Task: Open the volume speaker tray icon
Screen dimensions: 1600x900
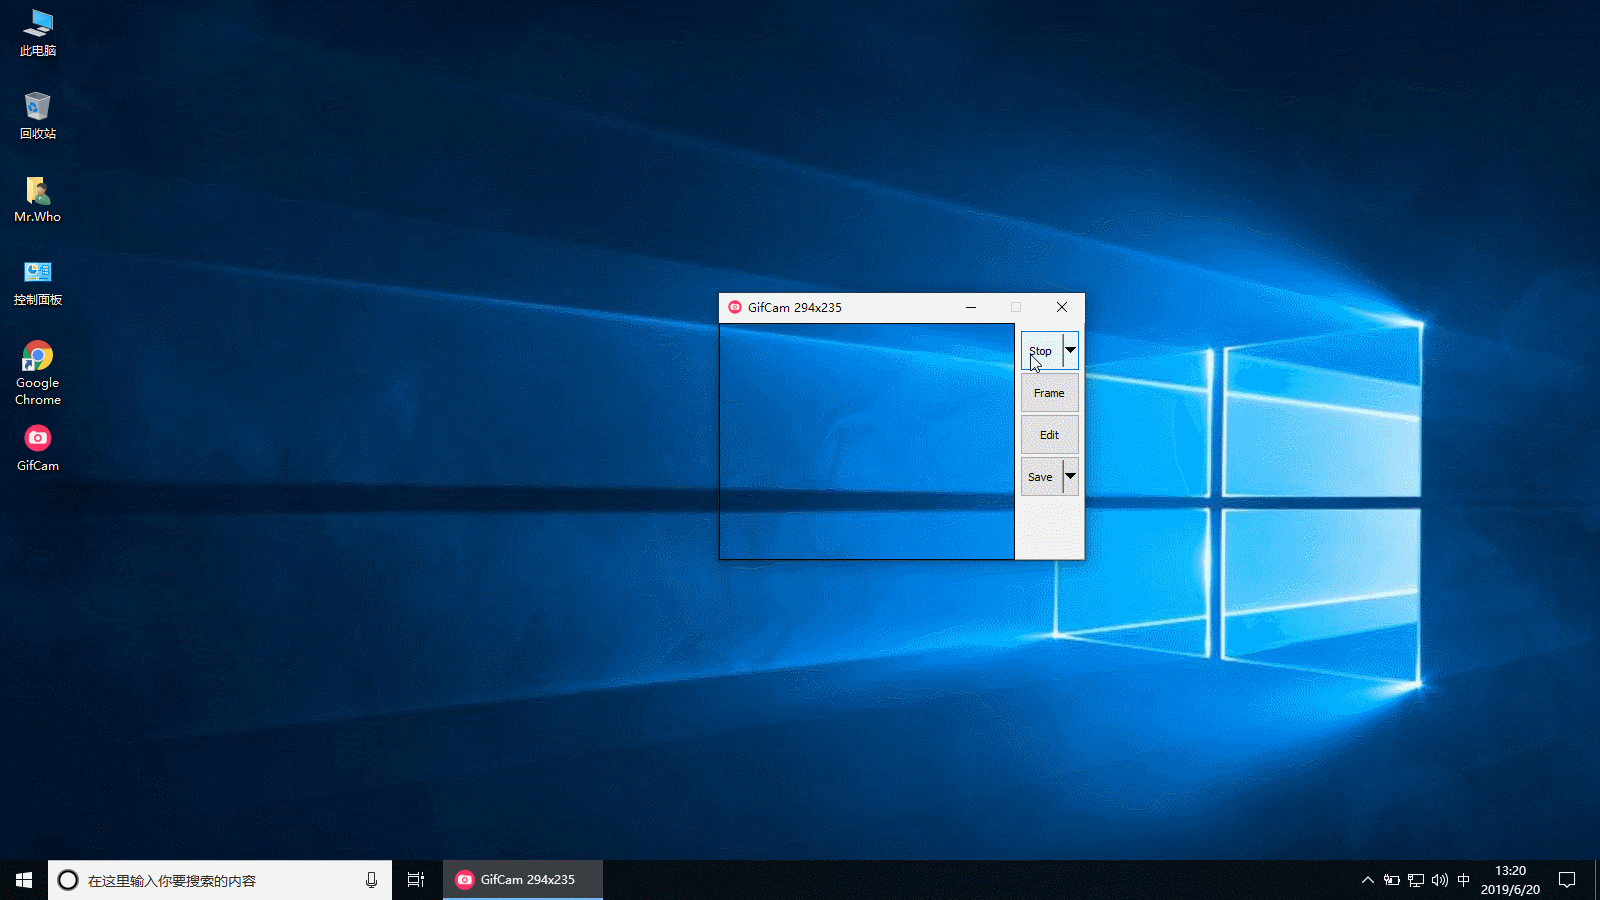Action: click(x=1440, y=880)
